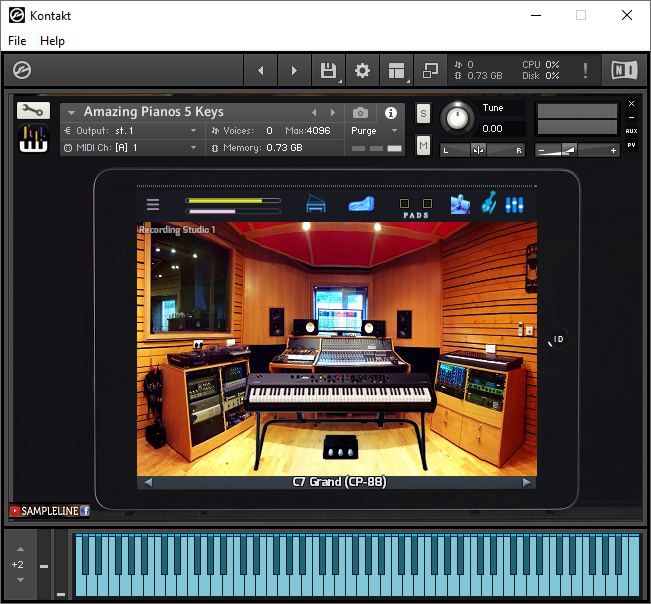Switch to previous piano with left arrow
651x604 pixels.
click(x=148, y=482)
